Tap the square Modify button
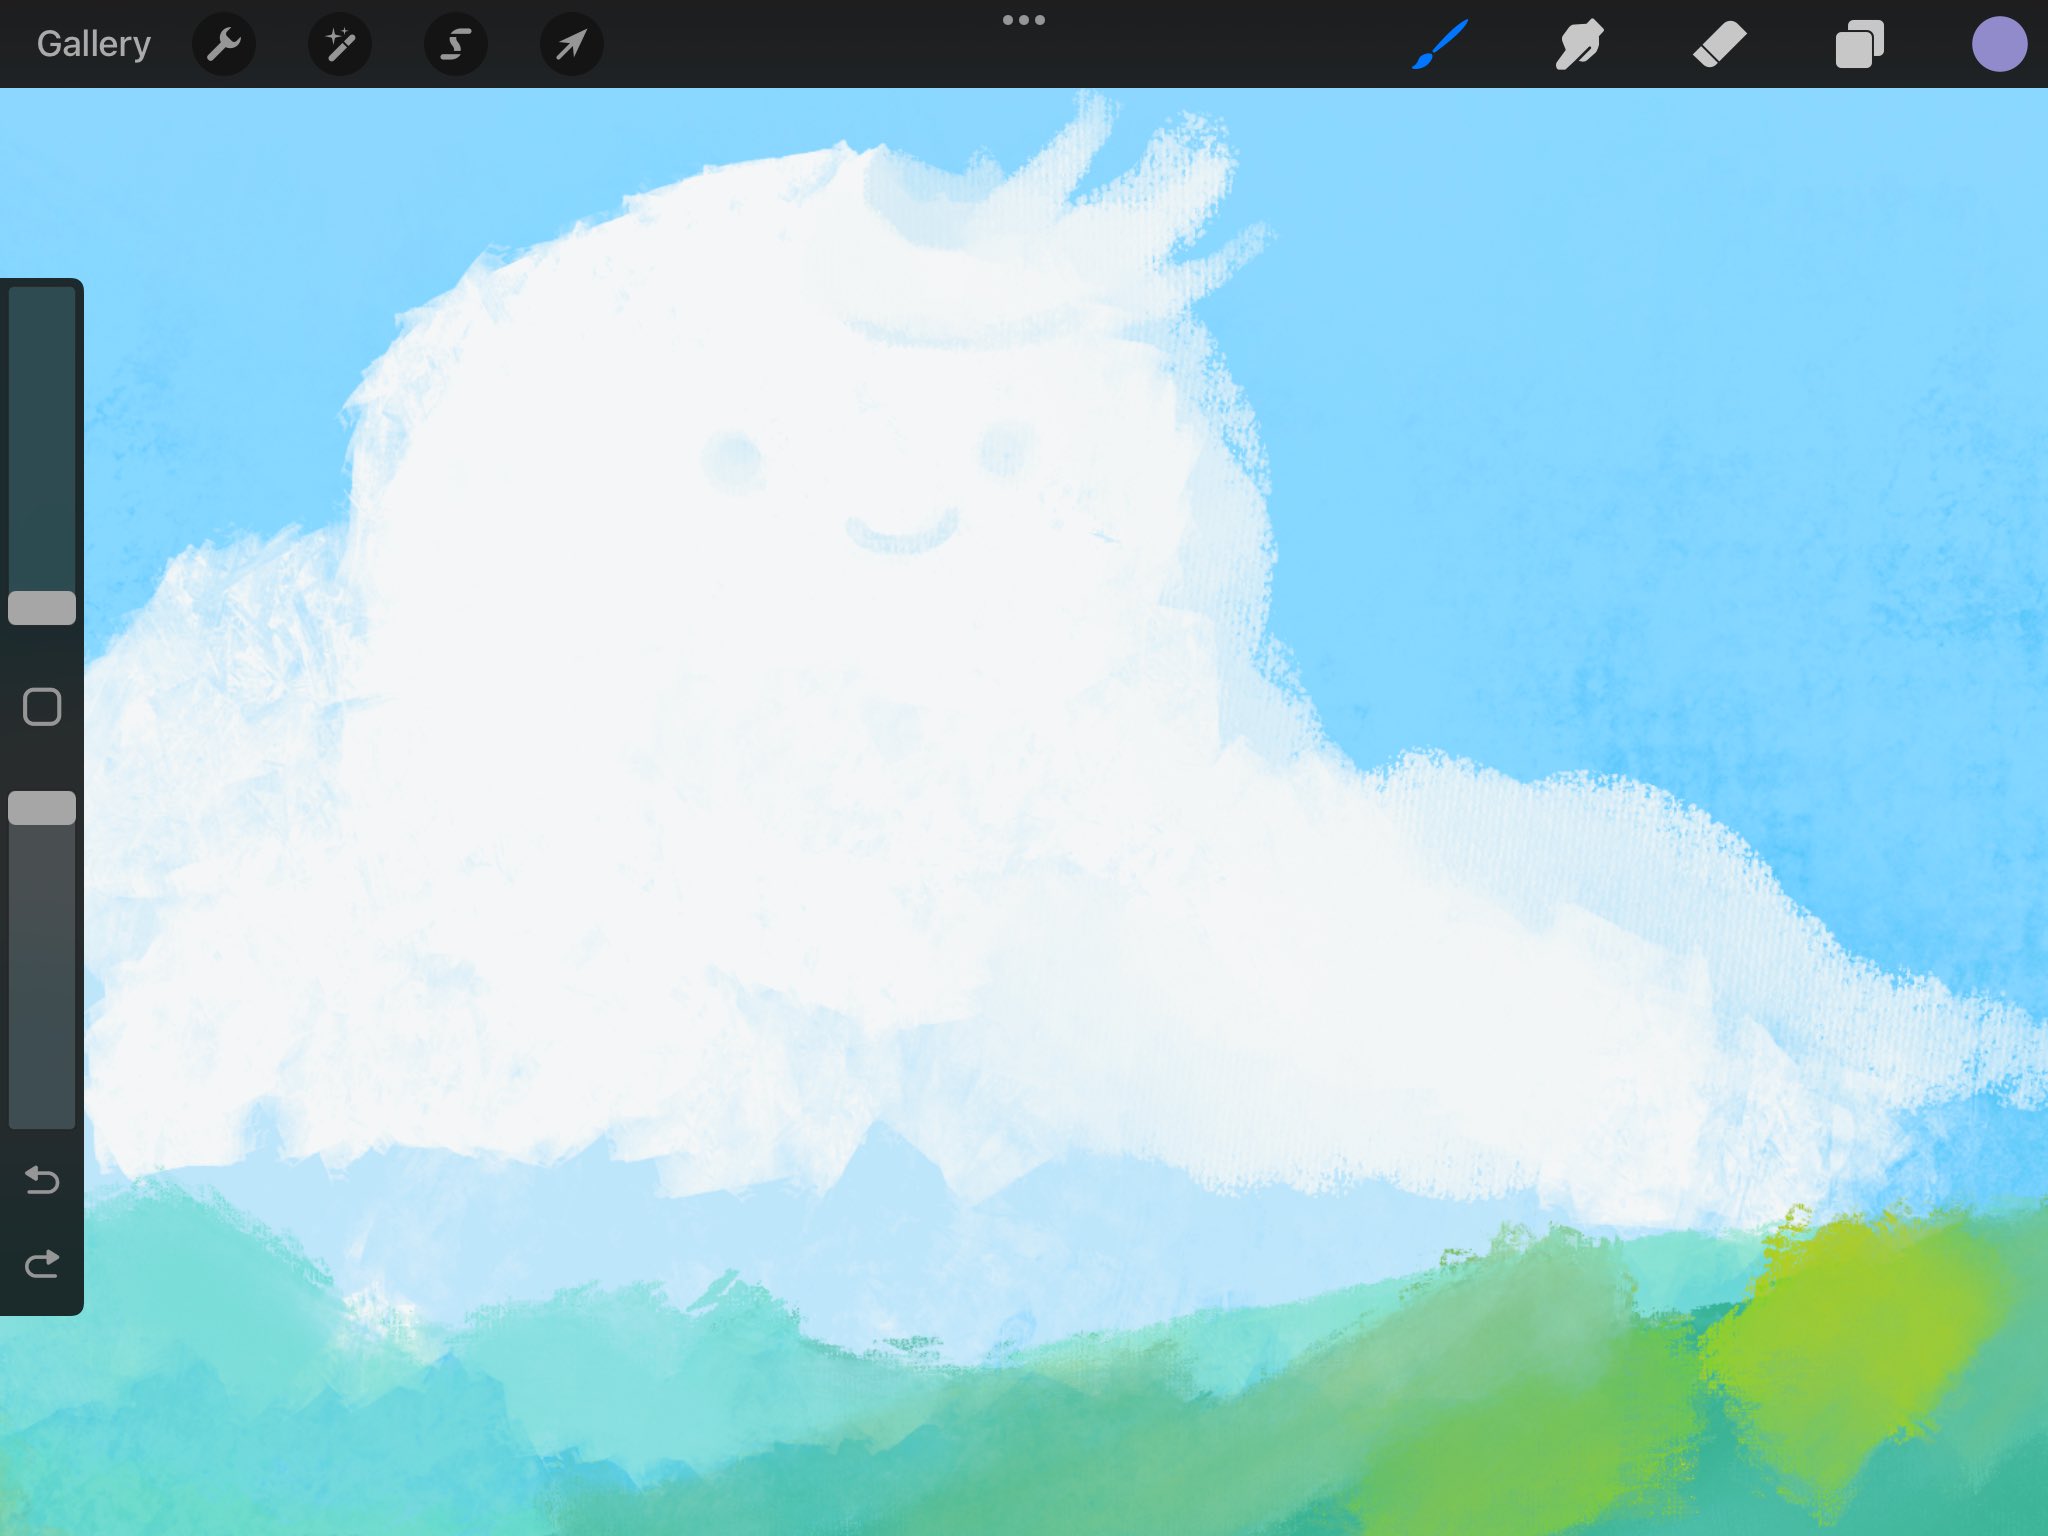The width and height of the screenshot is (2048, 1536). (42, 707)
